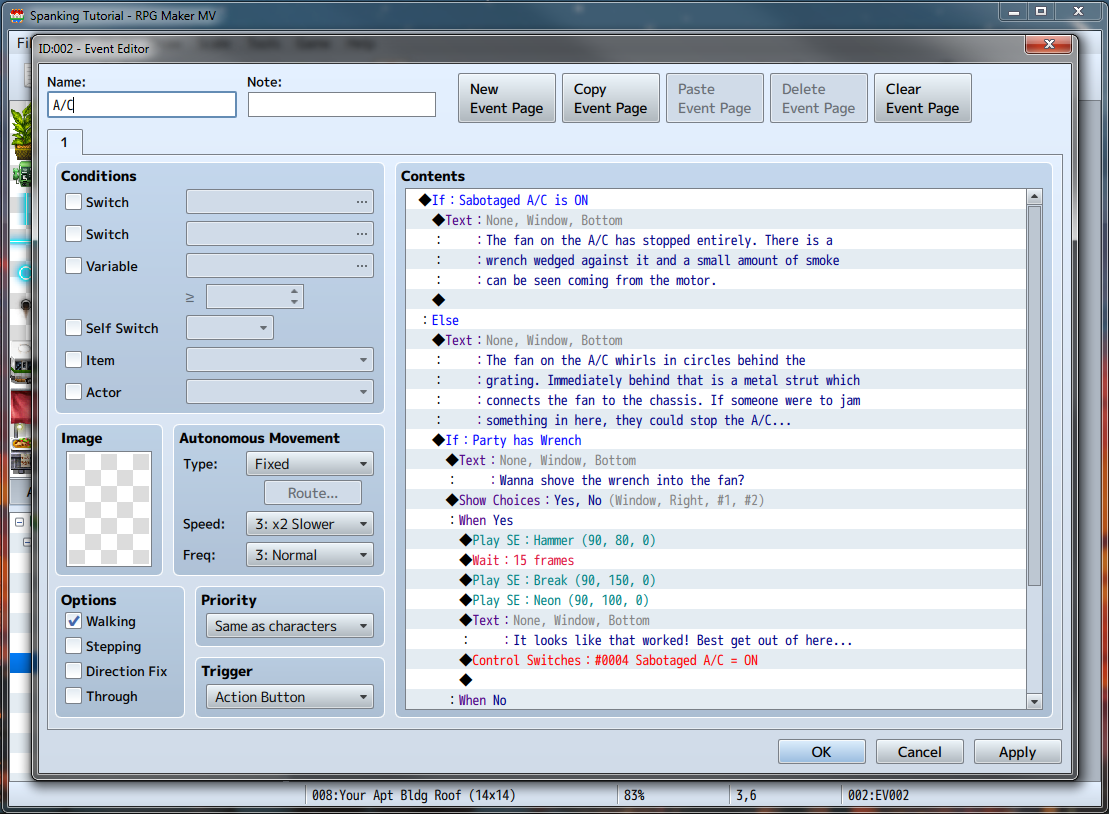Viewport: 1109px width, 814px height.
Task: Enable the Item condition checkbox
Action: click(x=73, y=360)
